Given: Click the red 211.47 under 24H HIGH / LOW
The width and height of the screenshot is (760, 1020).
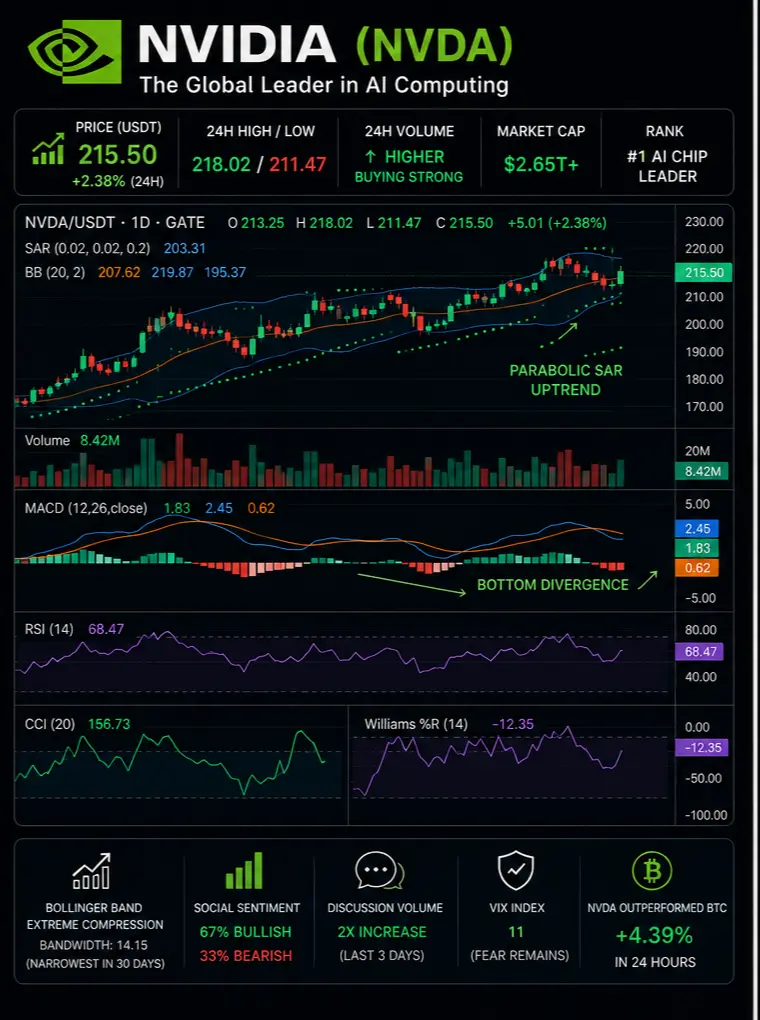Looking at the screenshot, I should [297, 164].
